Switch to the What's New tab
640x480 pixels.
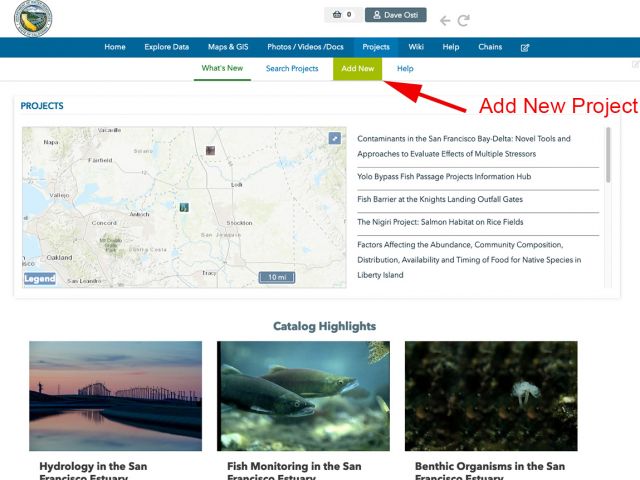[x=222, y=68]
